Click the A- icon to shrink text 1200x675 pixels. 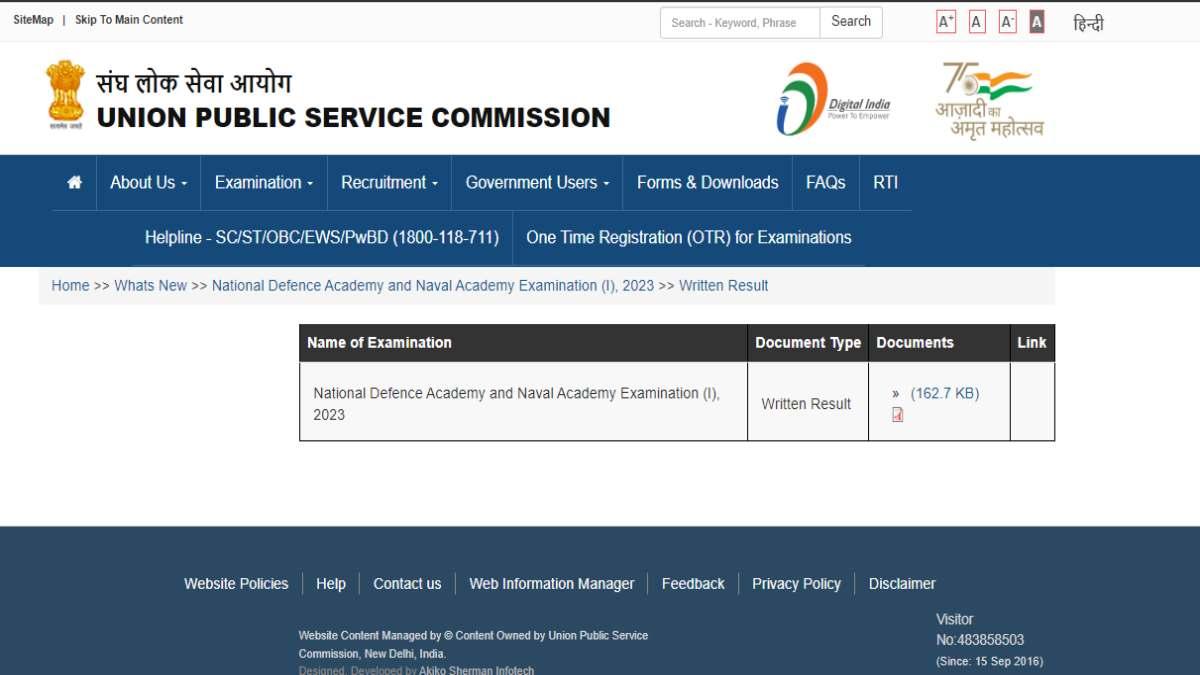(1006, 20)
